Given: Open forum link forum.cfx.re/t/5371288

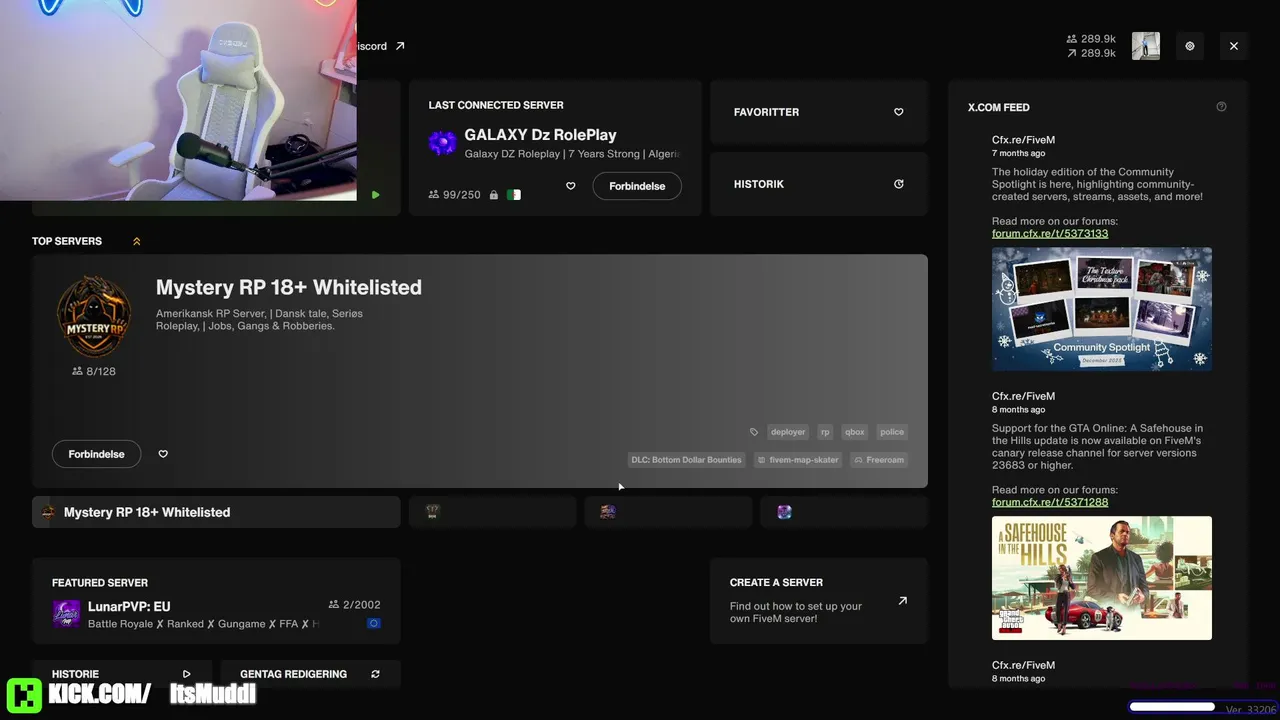Looking at the screenshot, I should [1050, 503].
